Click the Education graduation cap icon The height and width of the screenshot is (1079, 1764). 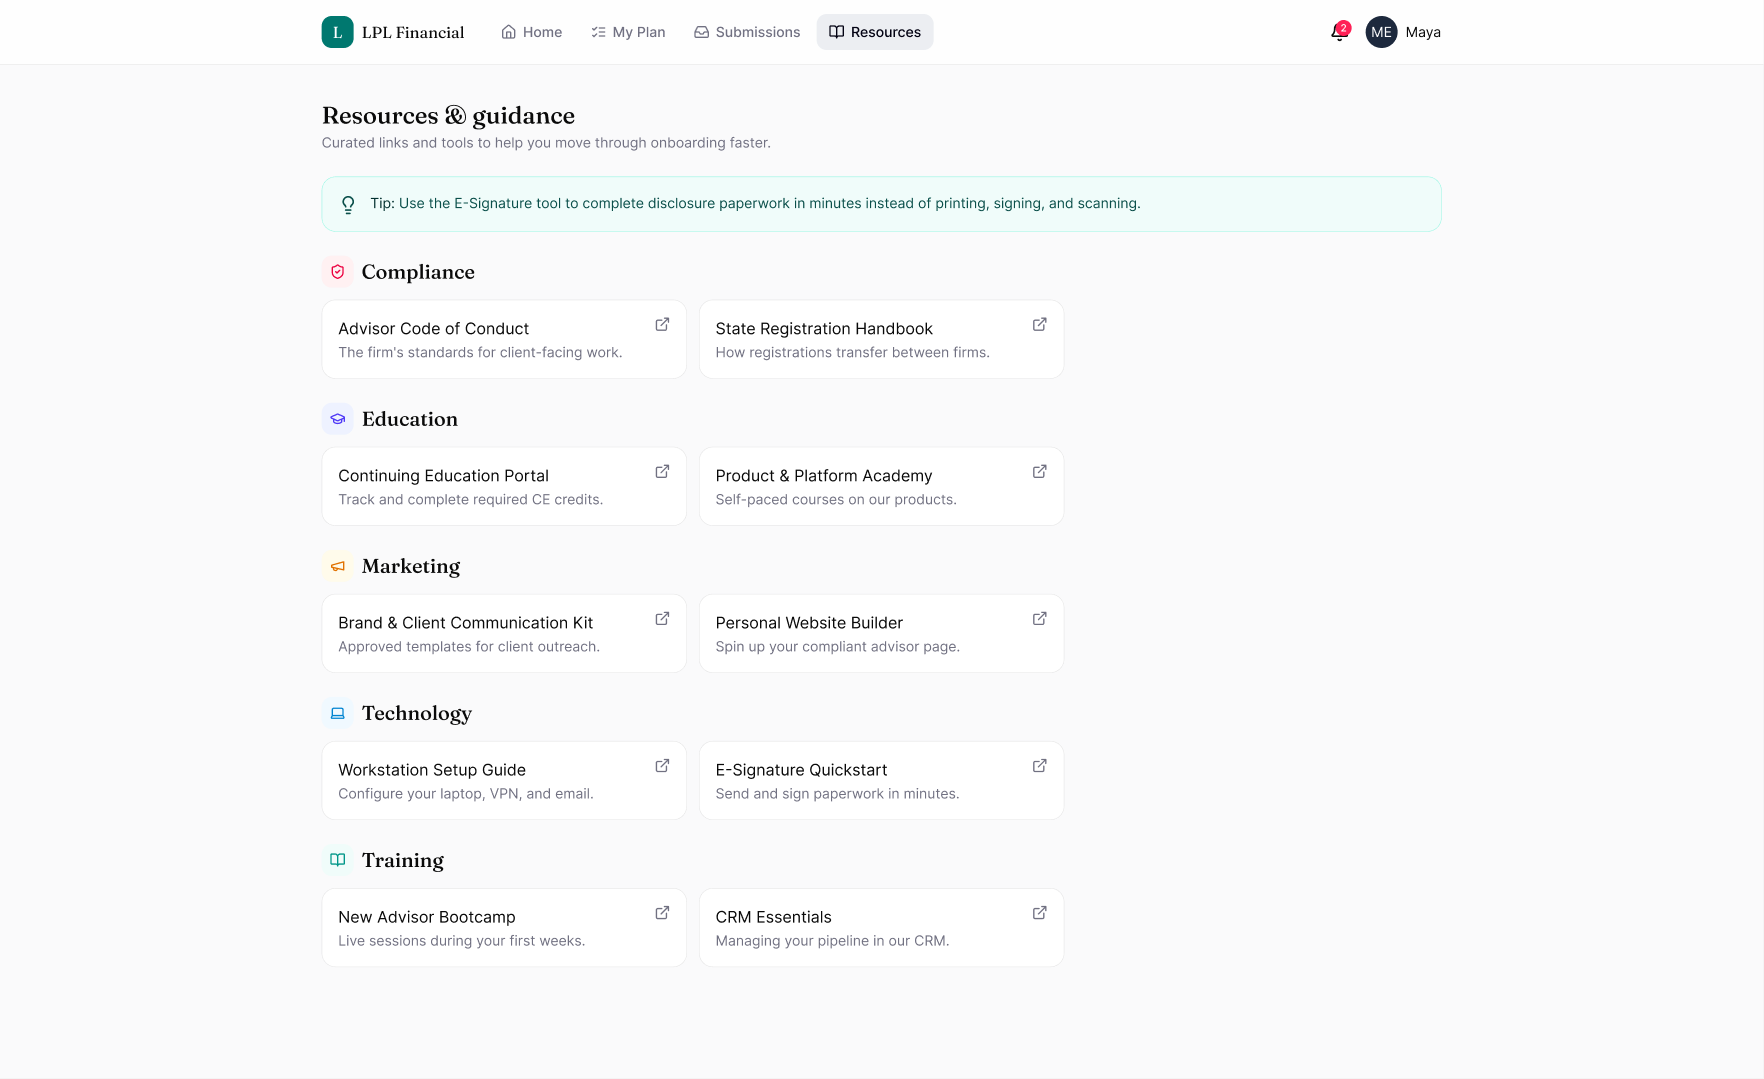coord(337,419)
